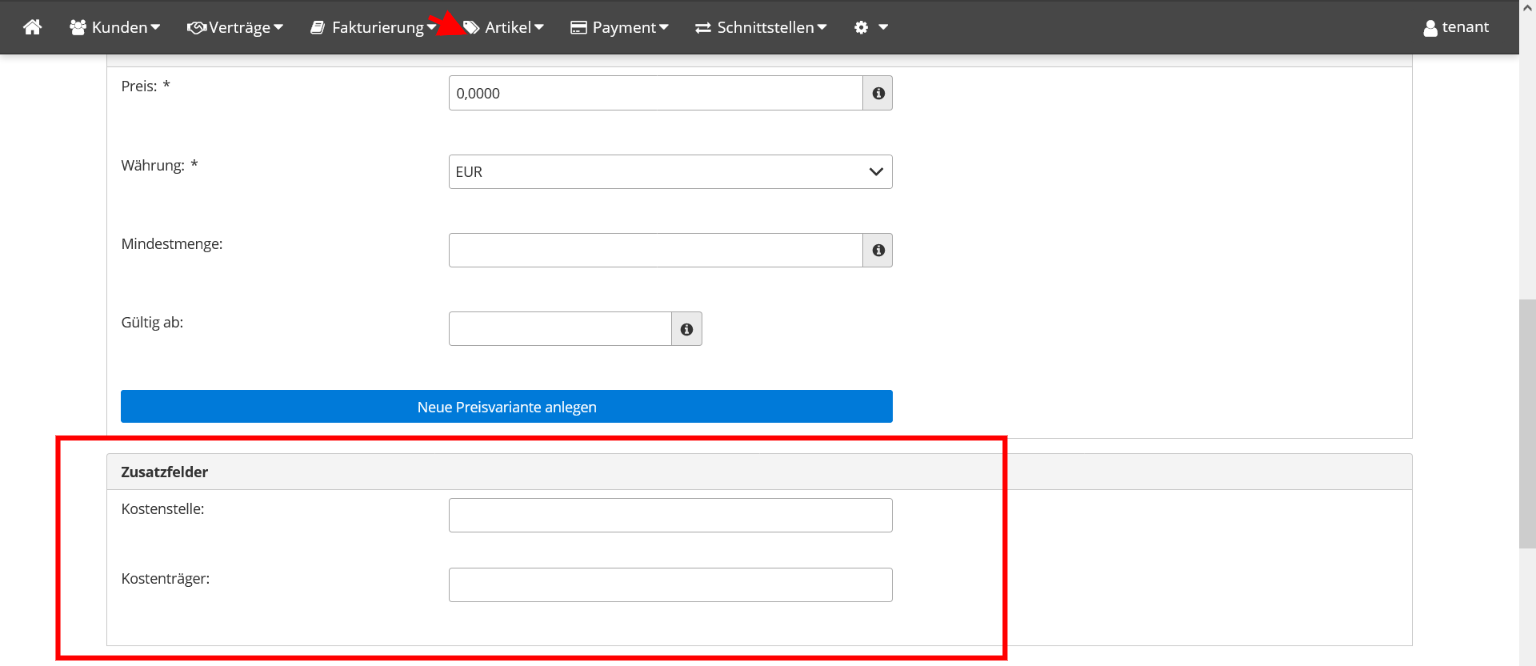This screenshot has width=1536, height=666.
Task: Click the info icon beside Preis field
Action: (x=878, y=93)
